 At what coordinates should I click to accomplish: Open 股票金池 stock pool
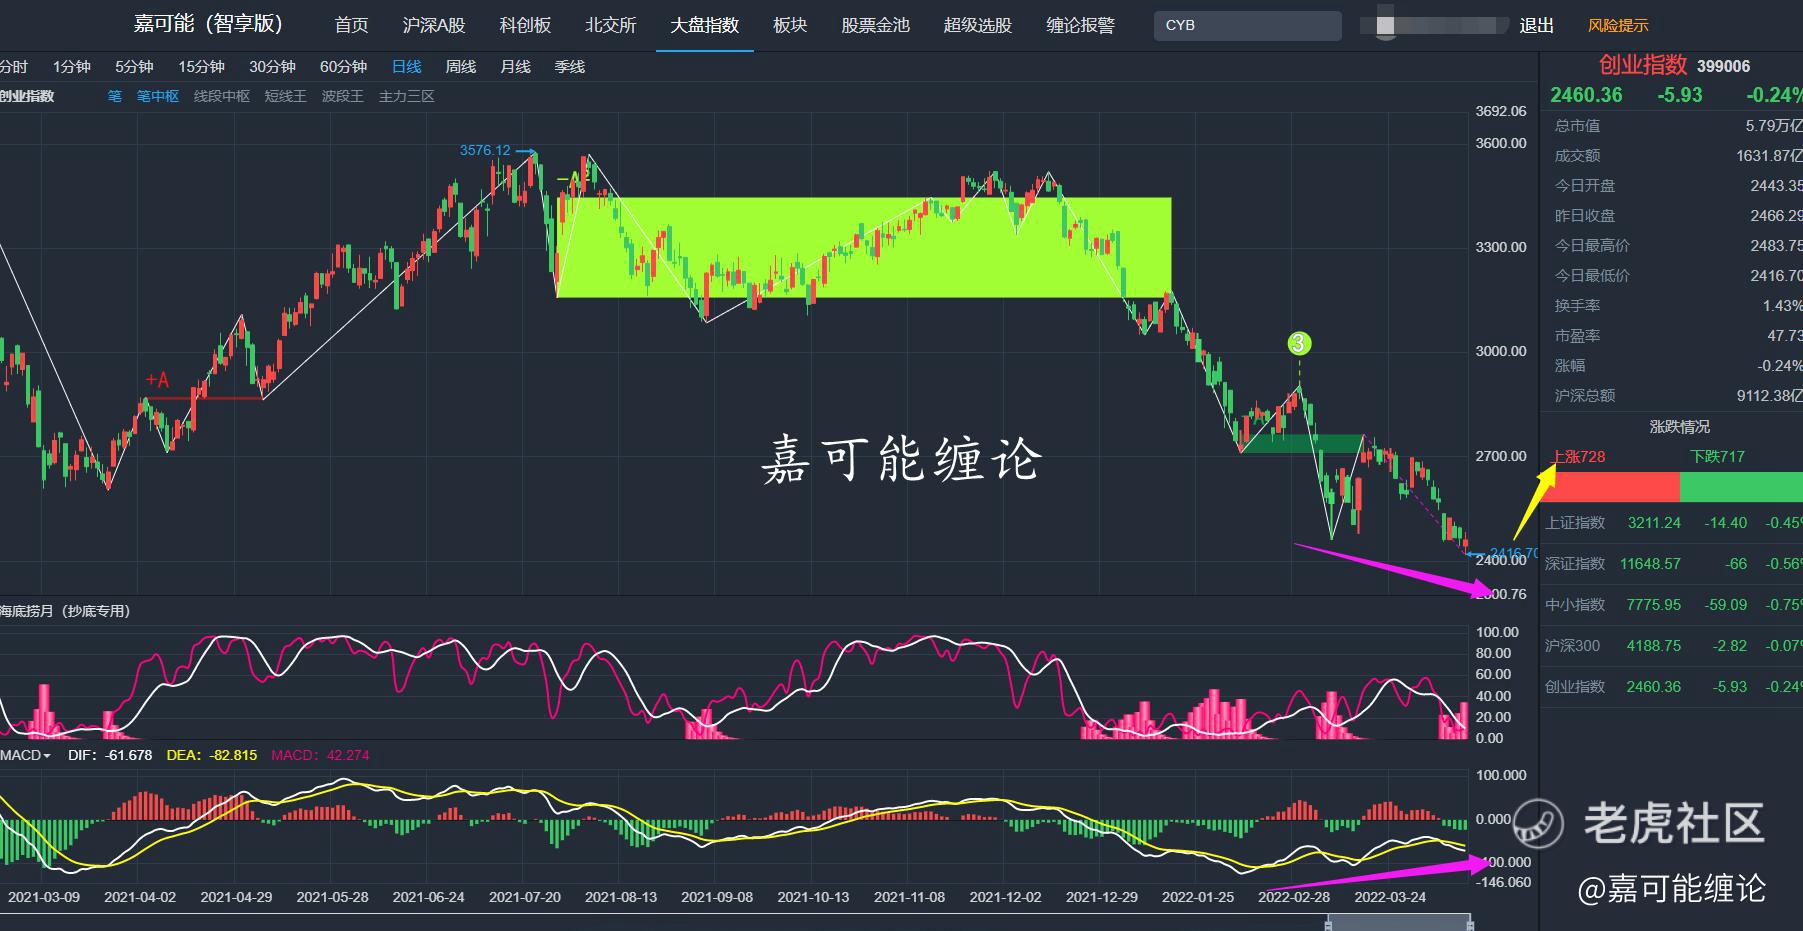coord(875,25)
